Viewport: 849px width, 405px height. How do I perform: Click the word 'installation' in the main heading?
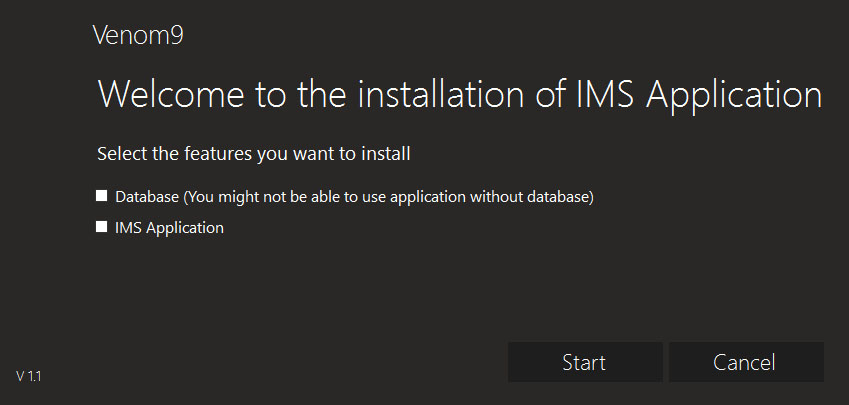tap(441, 94)
